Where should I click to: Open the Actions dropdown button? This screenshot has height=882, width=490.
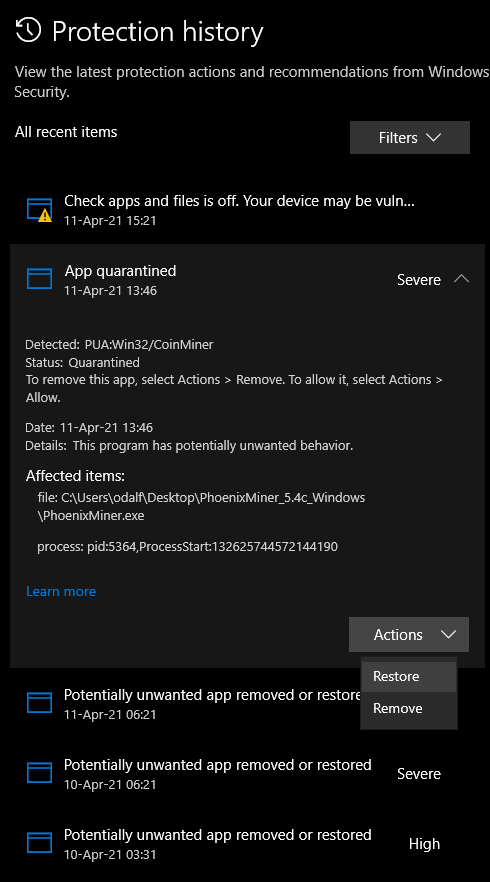pos(409,634)
